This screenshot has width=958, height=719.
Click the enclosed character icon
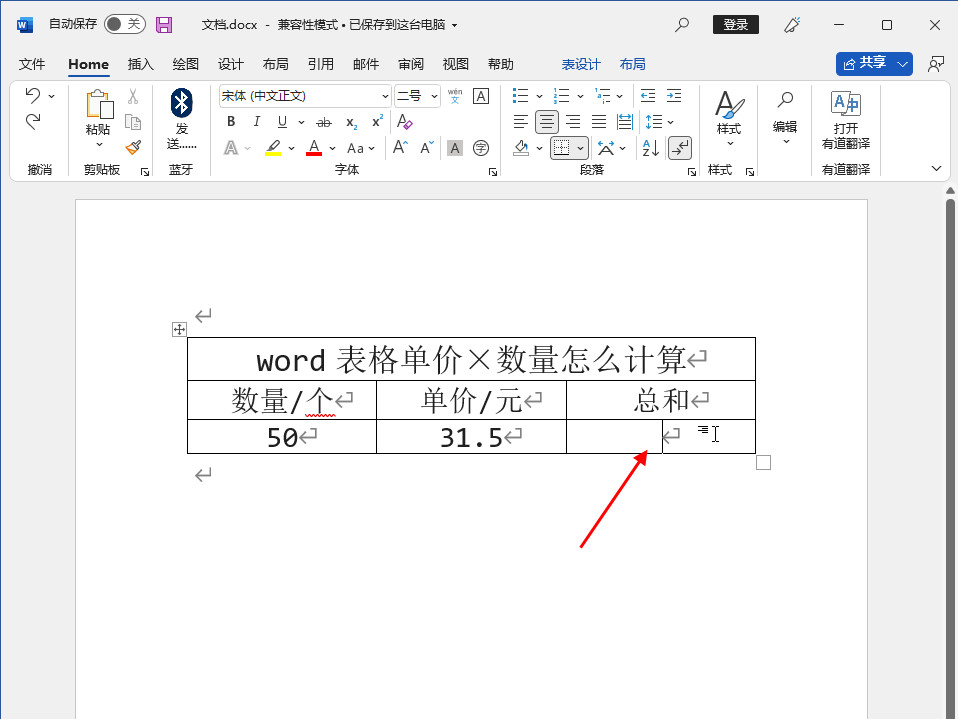click(x=481, y=148)
